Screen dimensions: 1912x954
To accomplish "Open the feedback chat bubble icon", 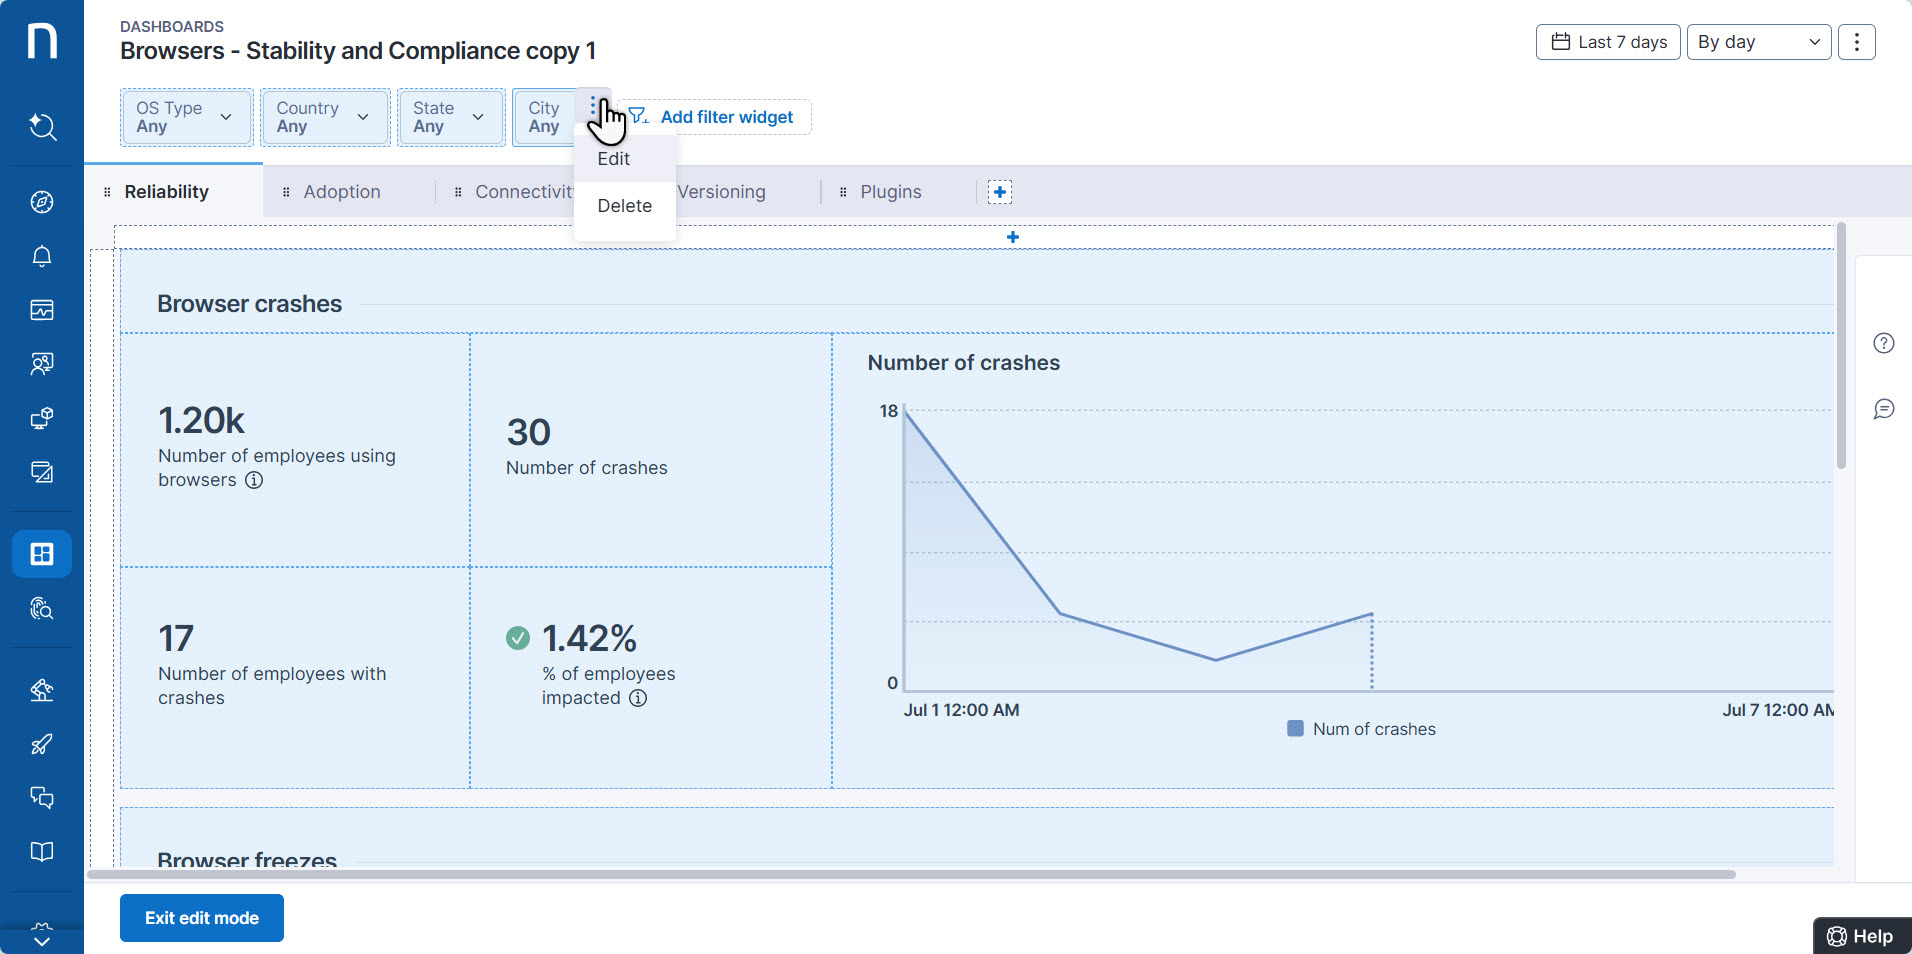I will 1884,409.
